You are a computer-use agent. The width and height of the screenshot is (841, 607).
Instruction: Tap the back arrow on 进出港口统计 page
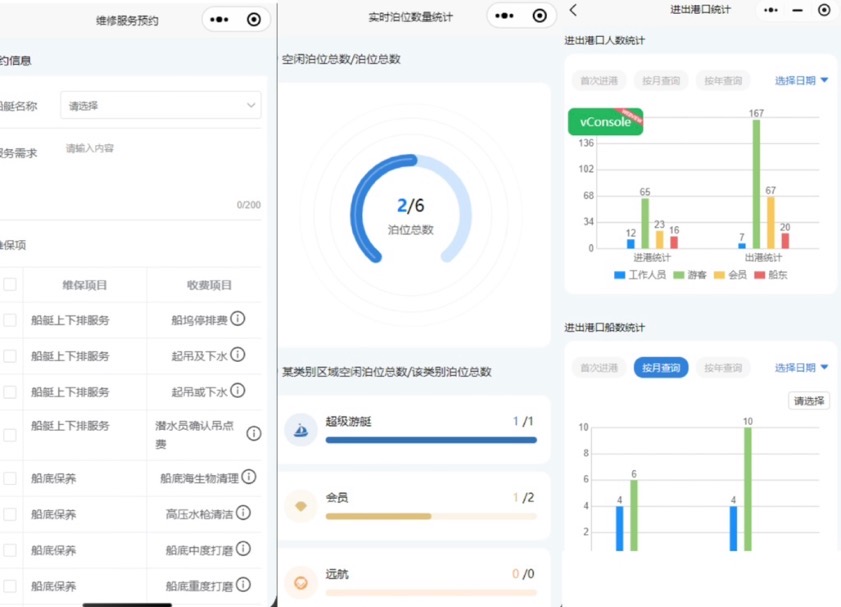(x=573, y=10)
